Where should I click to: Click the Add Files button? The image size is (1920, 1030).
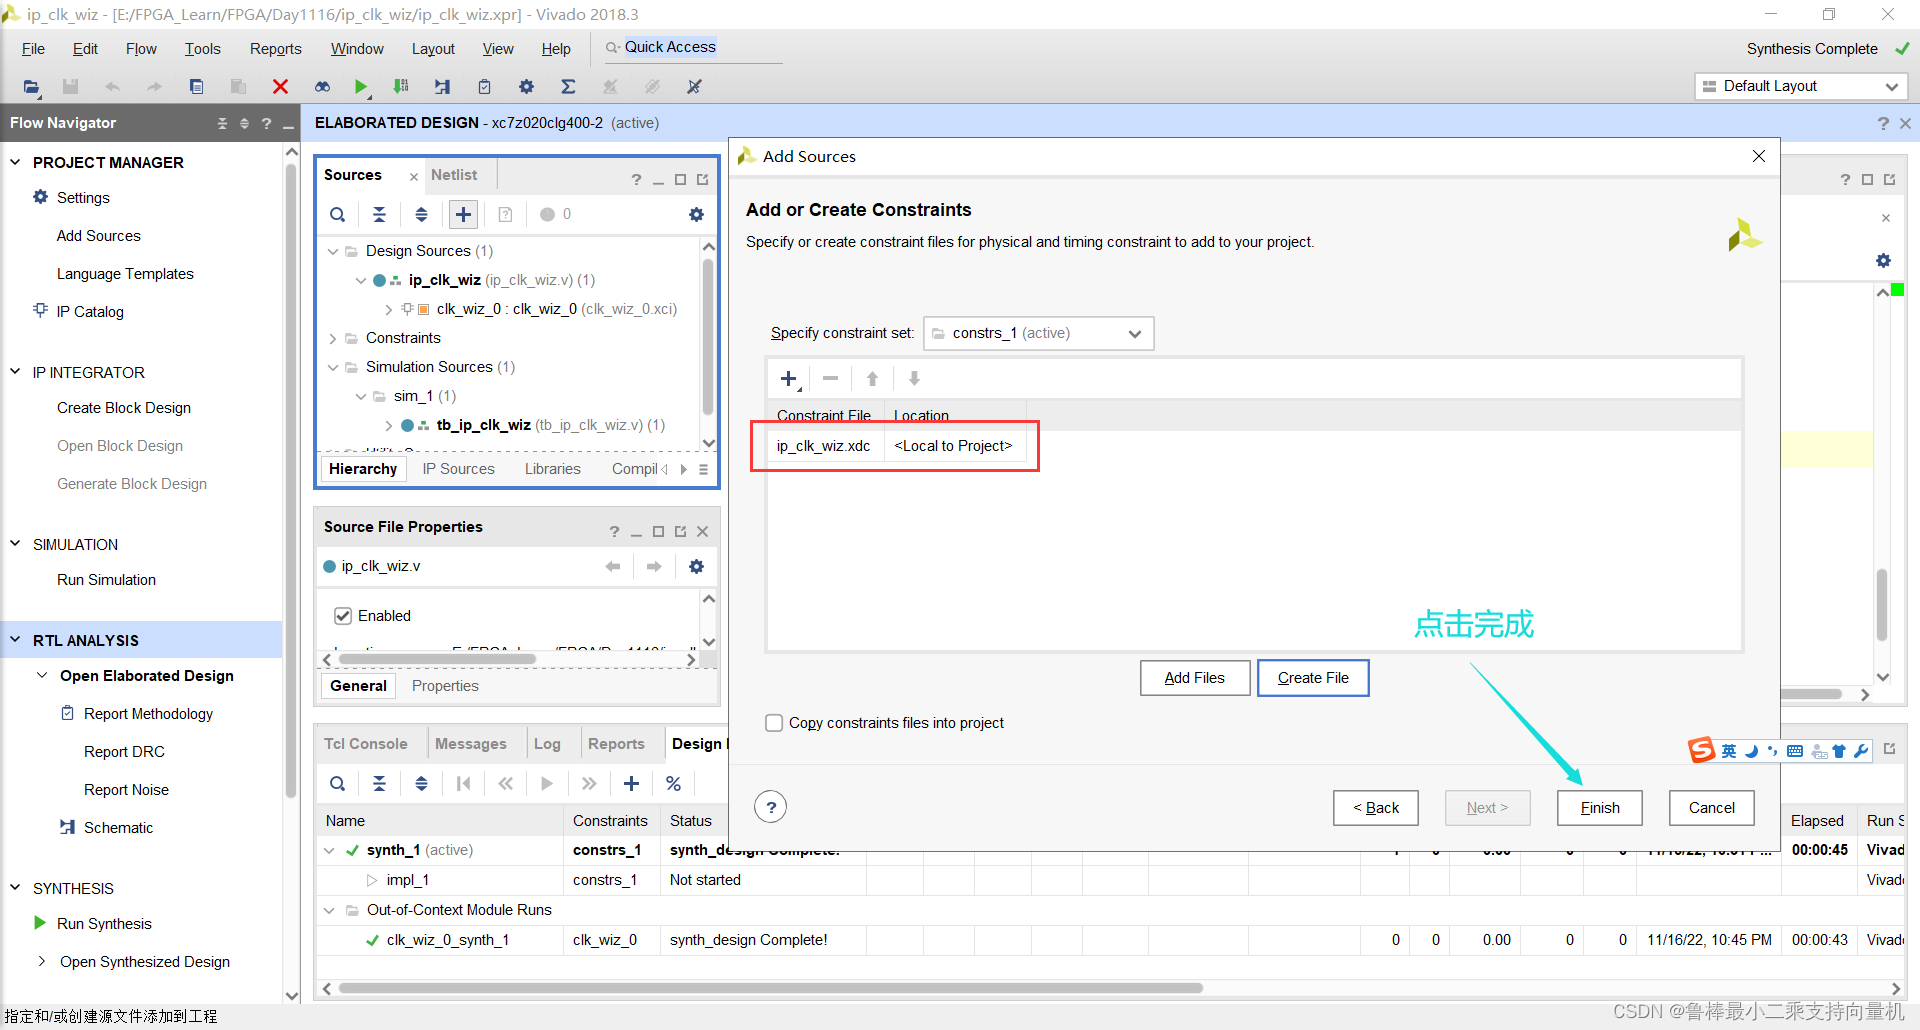pos(1194,678)
